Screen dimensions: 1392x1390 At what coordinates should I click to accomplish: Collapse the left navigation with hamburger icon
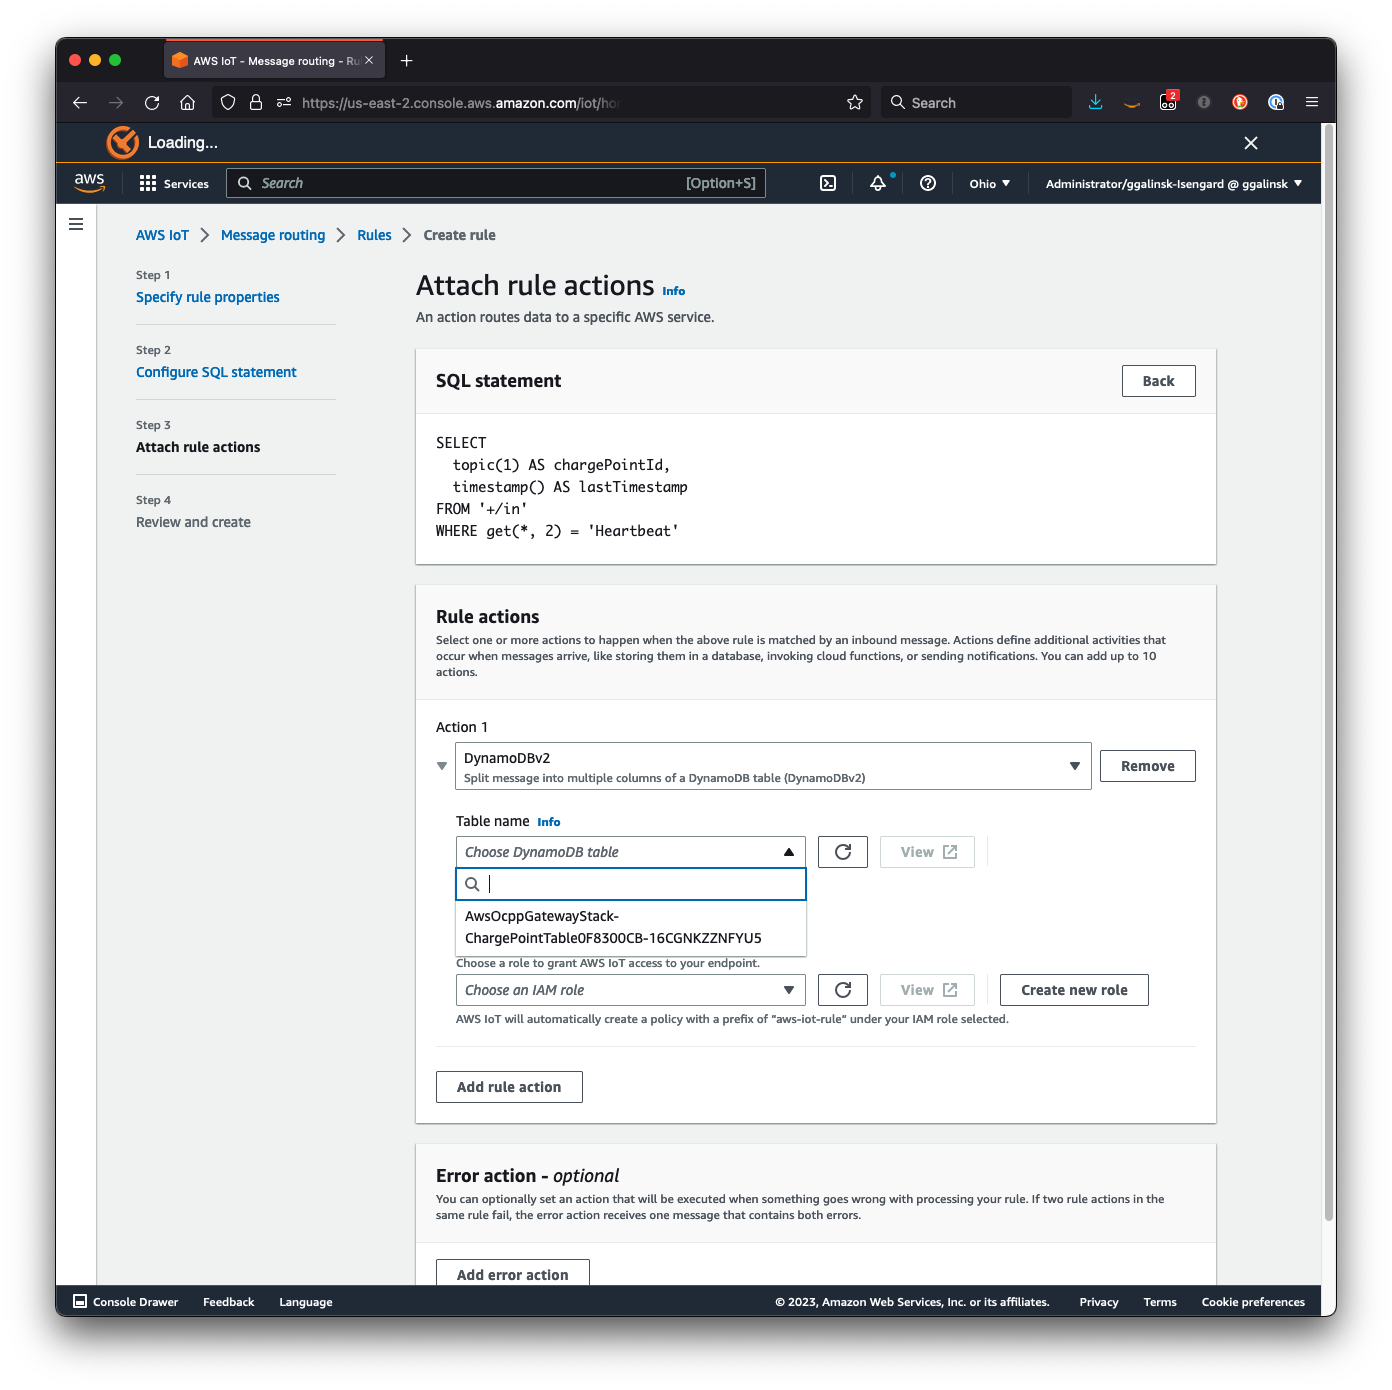(x=76, y=224)
